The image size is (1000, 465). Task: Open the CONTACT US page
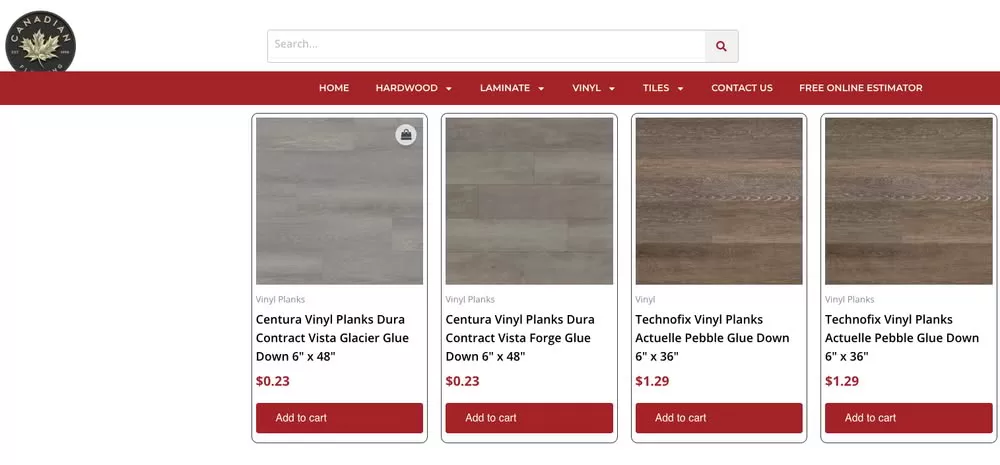(x=742, y=88)
